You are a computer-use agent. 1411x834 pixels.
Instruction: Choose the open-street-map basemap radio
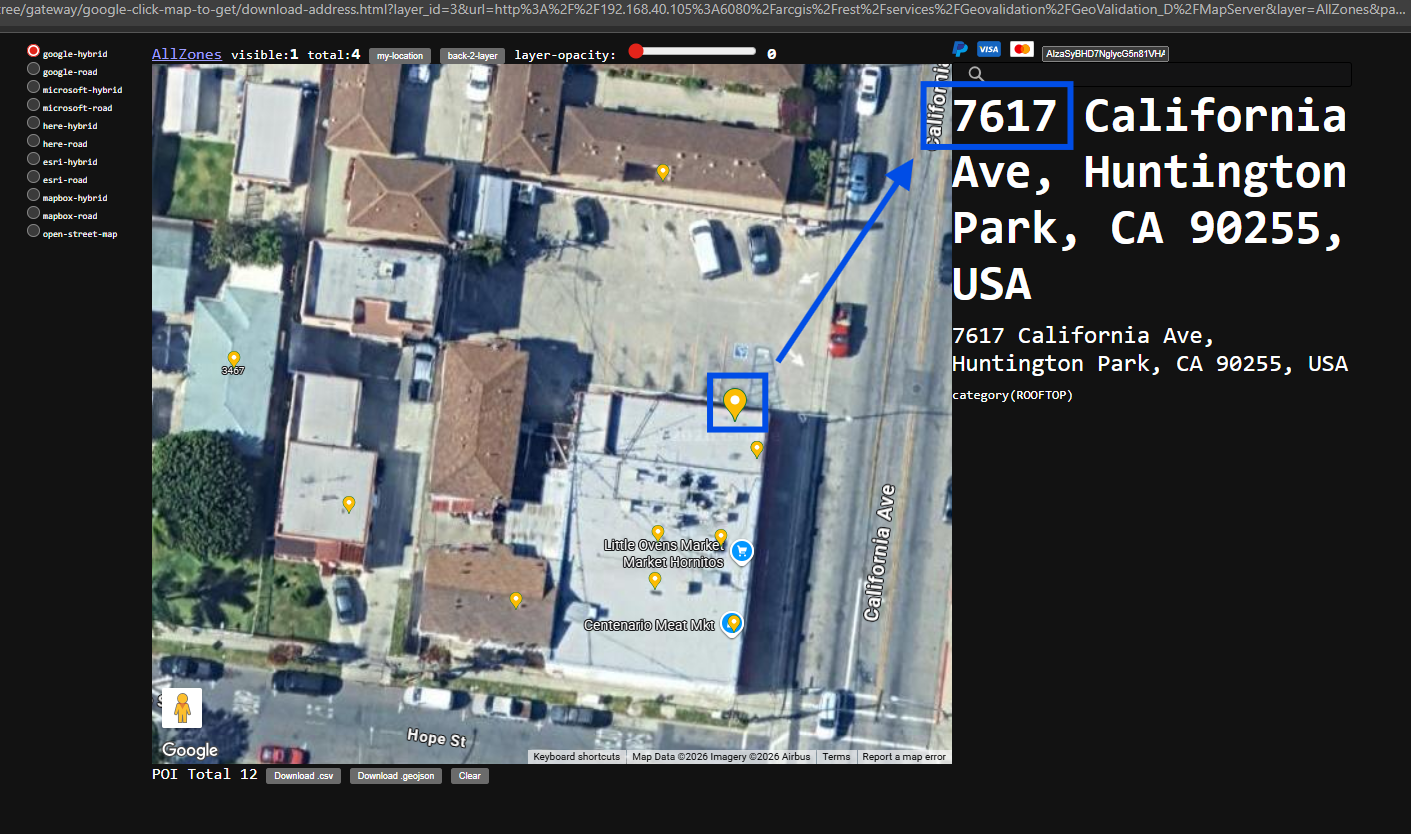[x=34, y=231]
